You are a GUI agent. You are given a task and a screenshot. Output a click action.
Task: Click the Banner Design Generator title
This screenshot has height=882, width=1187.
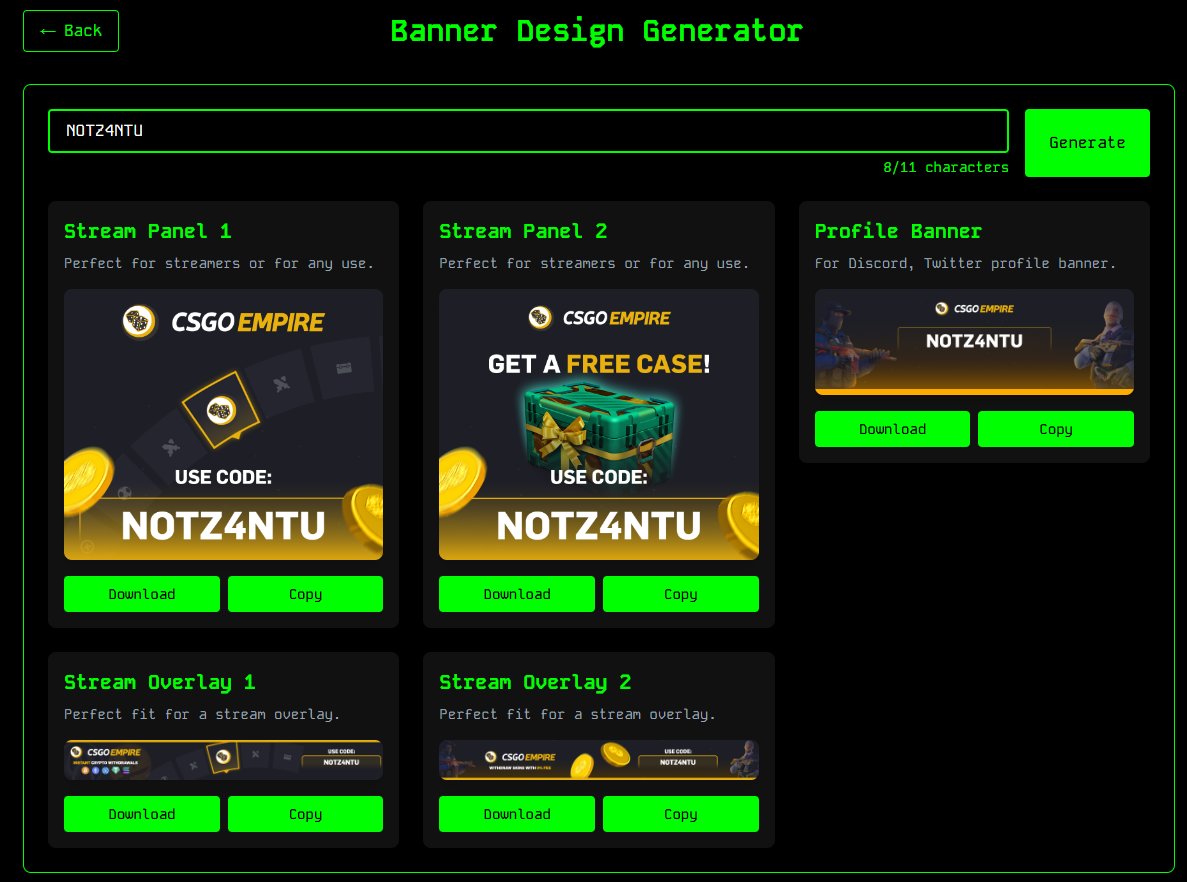click(x=597, y=32)
